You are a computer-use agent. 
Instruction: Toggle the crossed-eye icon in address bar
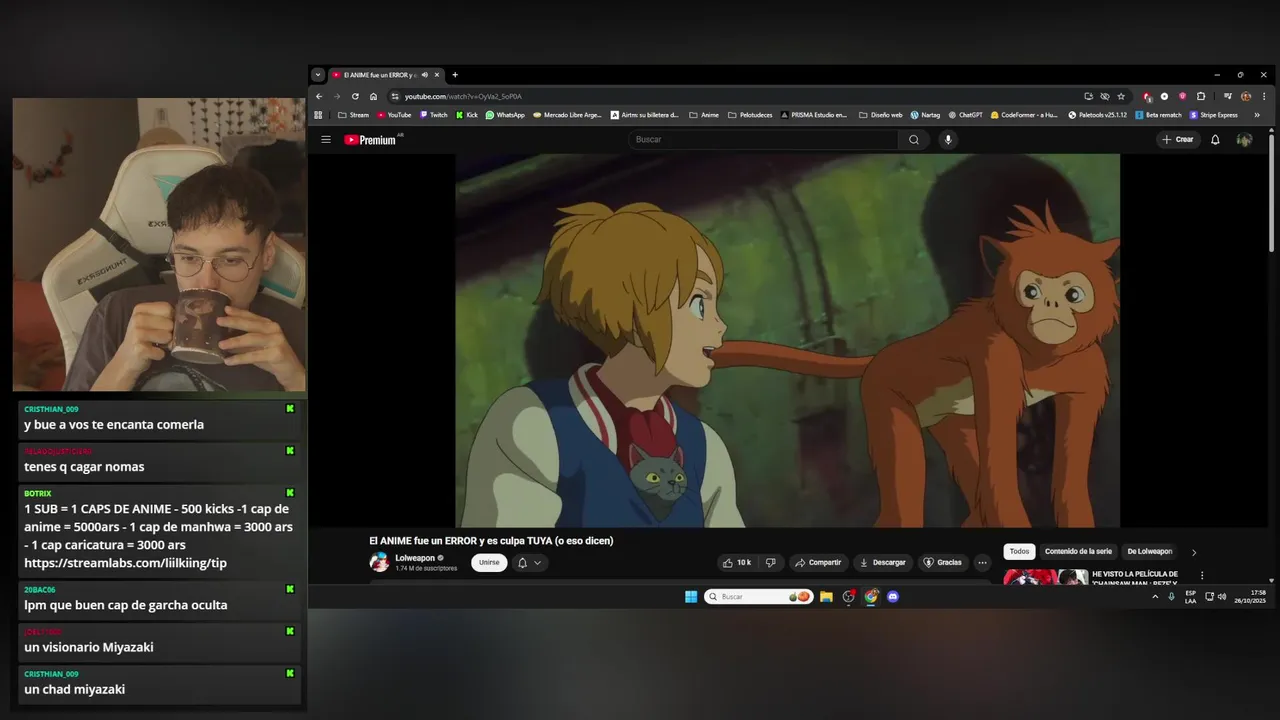[x=1105, y=96]
